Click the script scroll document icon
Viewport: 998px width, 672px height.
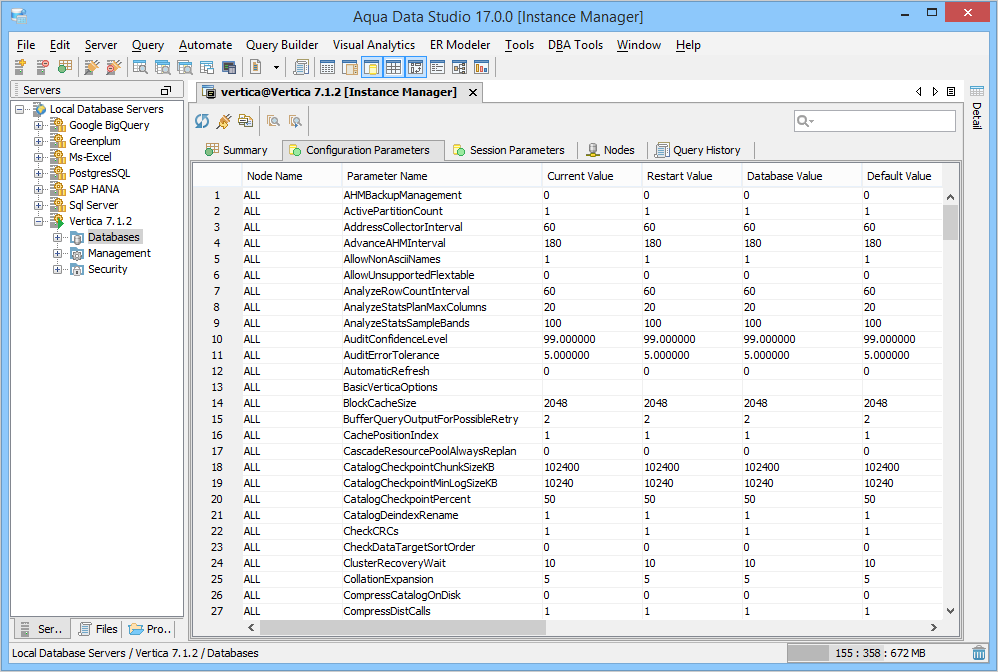coord(301,67)
